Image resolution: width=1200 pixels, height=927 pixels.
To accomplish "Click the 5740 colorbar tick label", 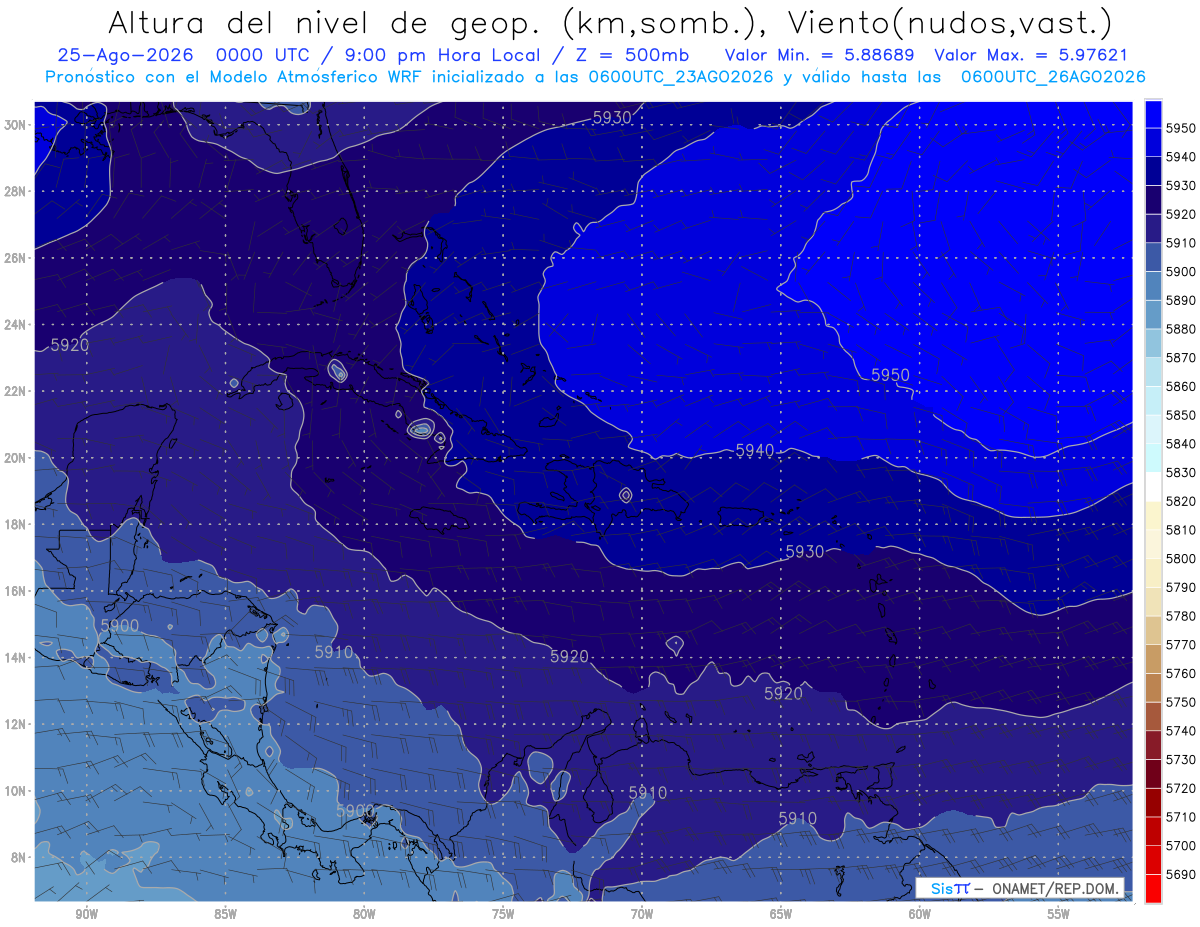I will (x=1182, y=730).
